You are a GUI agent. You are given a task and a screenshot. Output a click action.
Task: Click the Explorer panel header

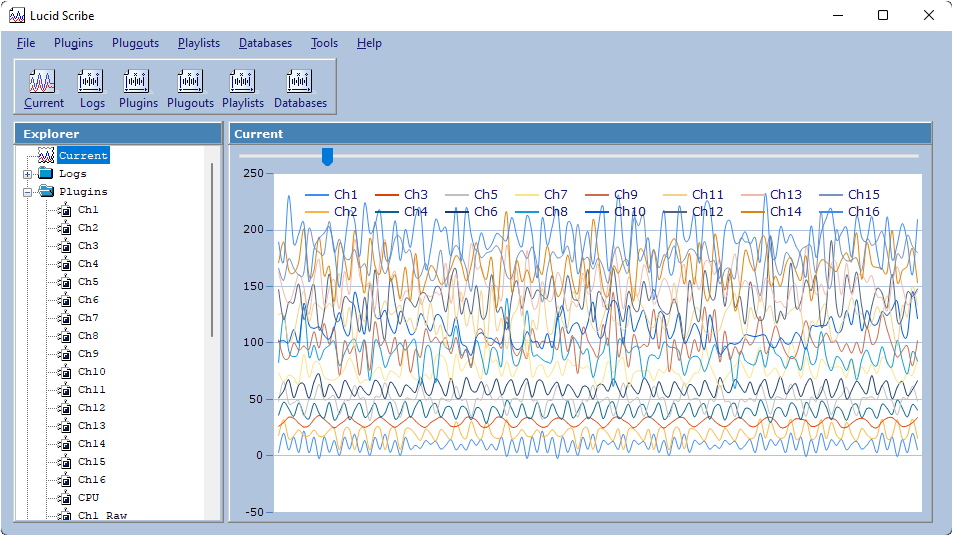(x=118, y=134)
